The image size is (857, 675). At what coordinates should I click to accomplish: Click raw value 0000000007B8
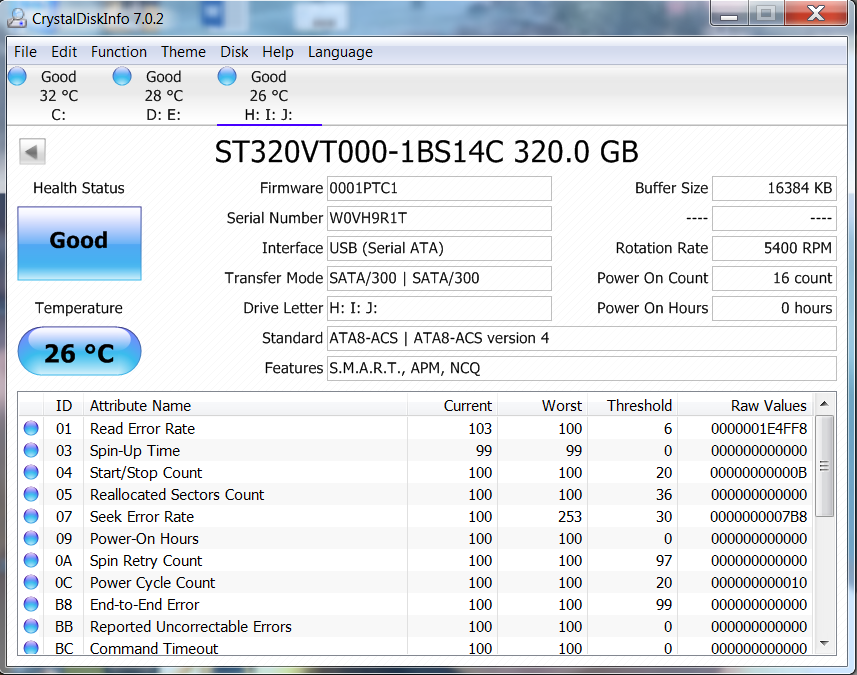(759, 517)
